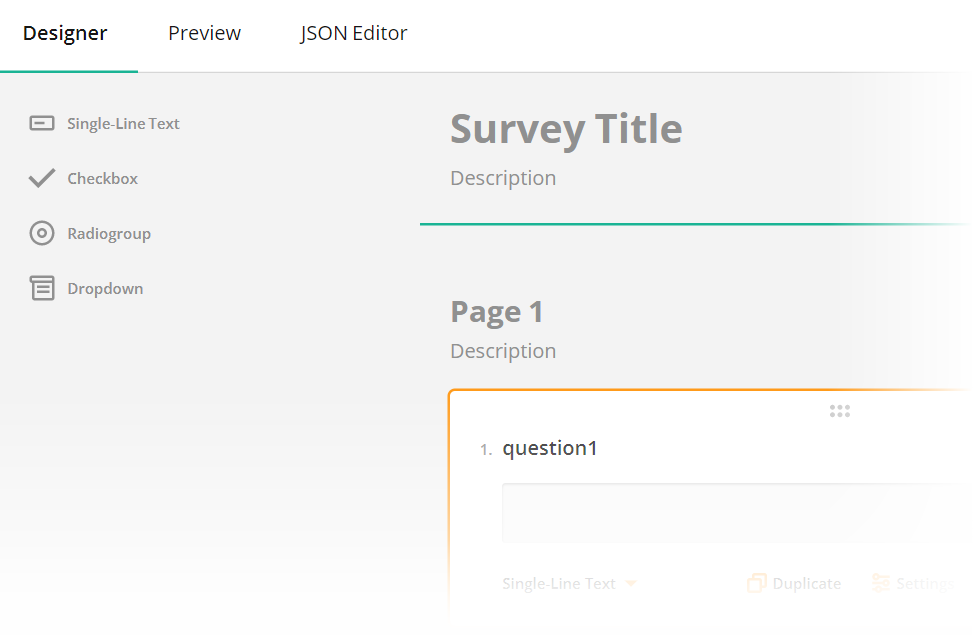Click the Page 1 heading to rename it
This screenshot has width=973, height=637.
pyautogui.click(x=496, y=311)
